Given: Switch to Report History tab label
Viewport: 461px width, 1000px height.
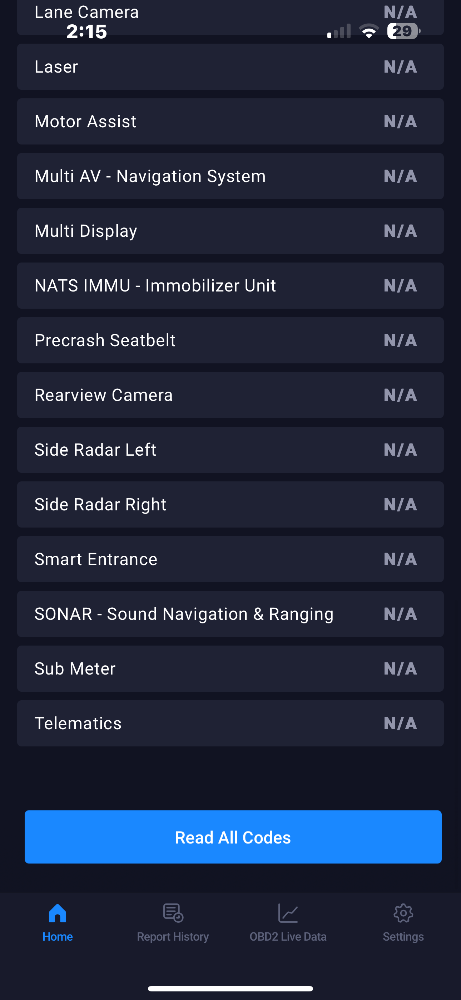Looking at the screenshot, I should click(x=173, y=937).
